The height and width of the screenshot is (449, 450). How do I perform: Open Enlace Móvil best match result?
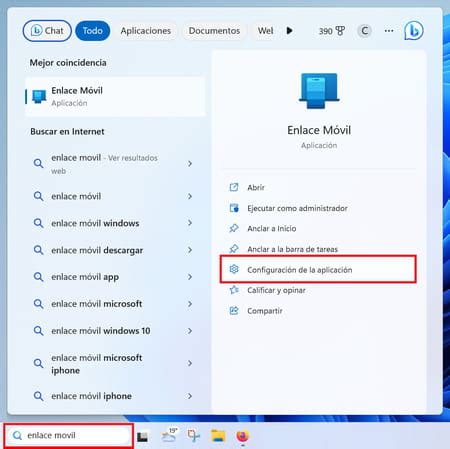click(115, 97)
